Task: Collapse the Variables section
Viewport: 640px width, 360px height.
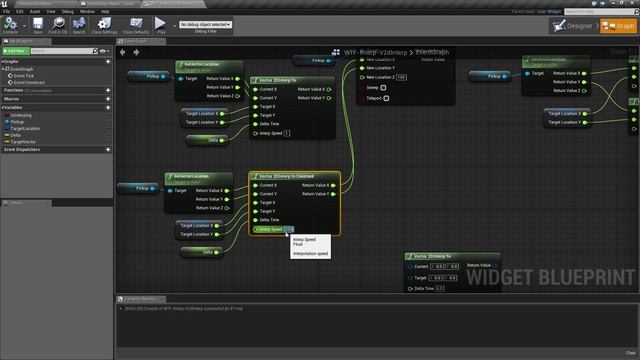Action: [x=3, y=107]
